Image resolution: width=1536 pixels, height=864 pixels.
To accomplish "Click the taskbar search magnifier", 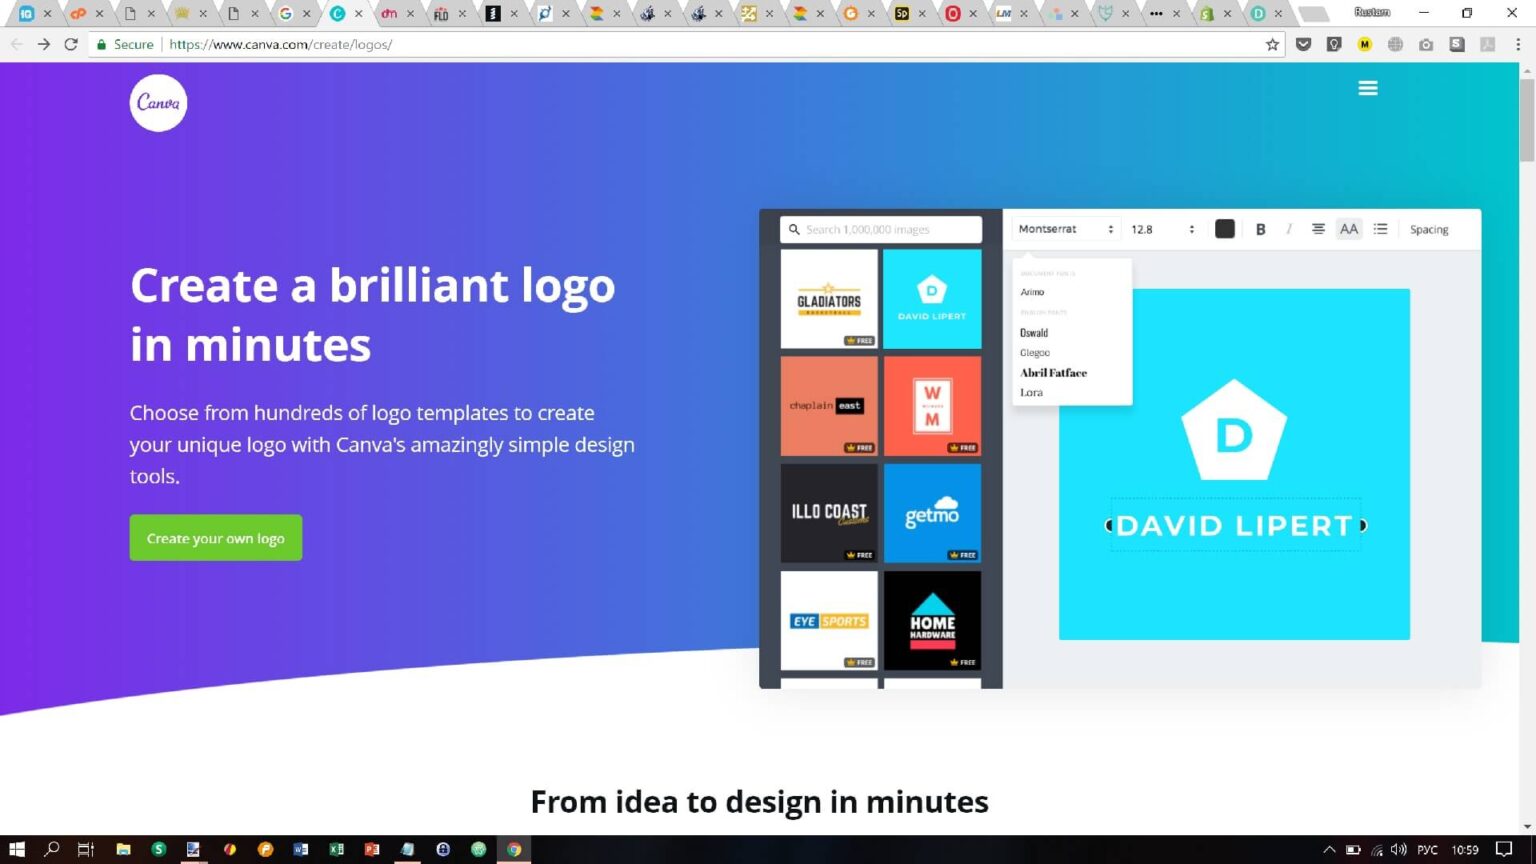I will click(x=52, y=849).
